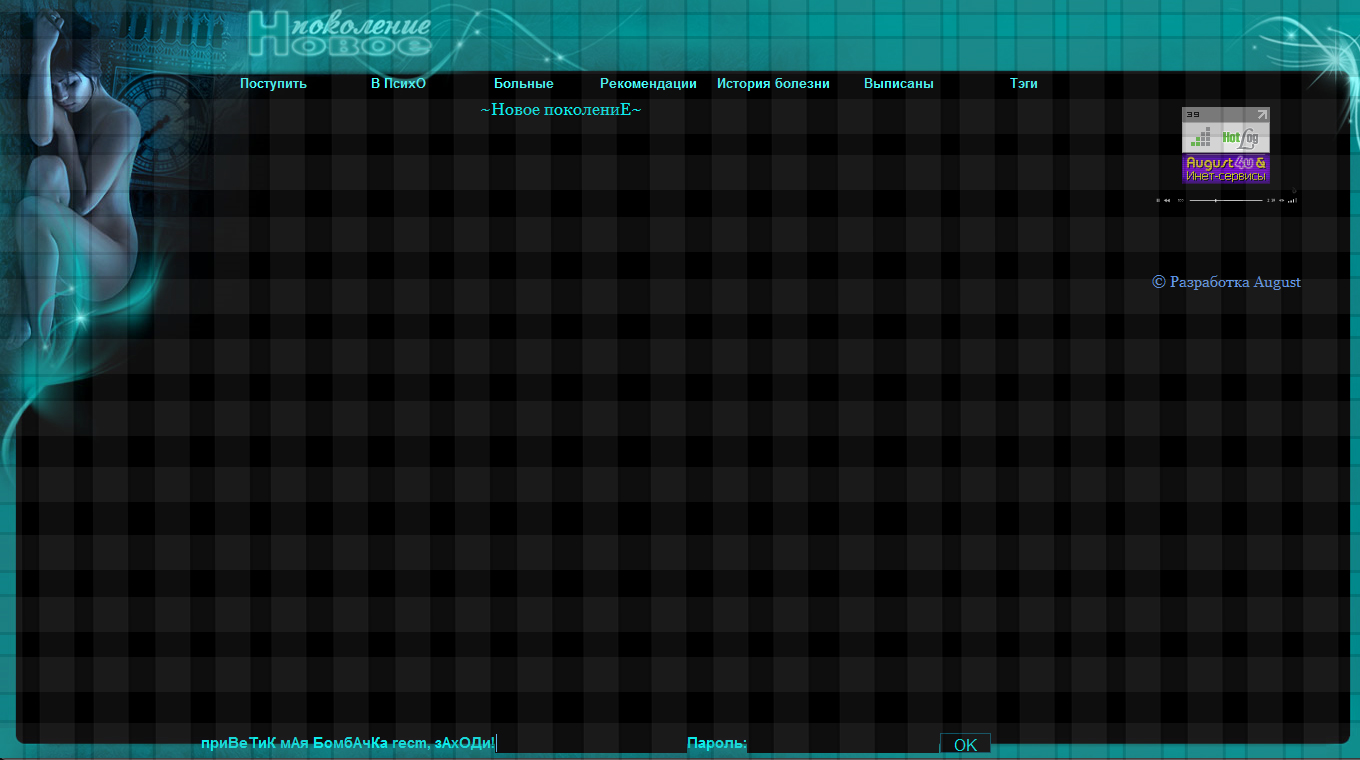Click the ~Новое поколениЕ~ title link

pos(561,109)
